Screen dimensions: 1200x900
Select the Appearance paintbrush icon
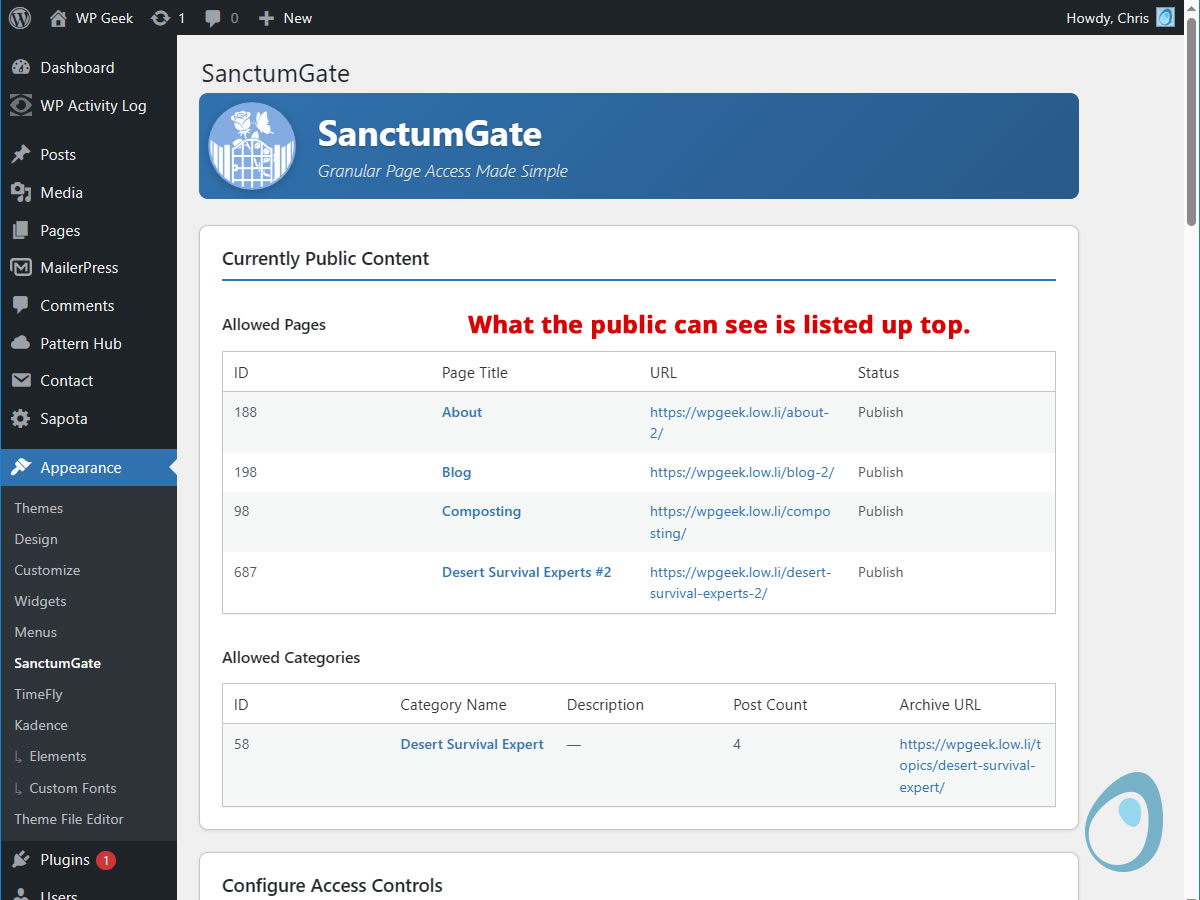tap(22, 467)
